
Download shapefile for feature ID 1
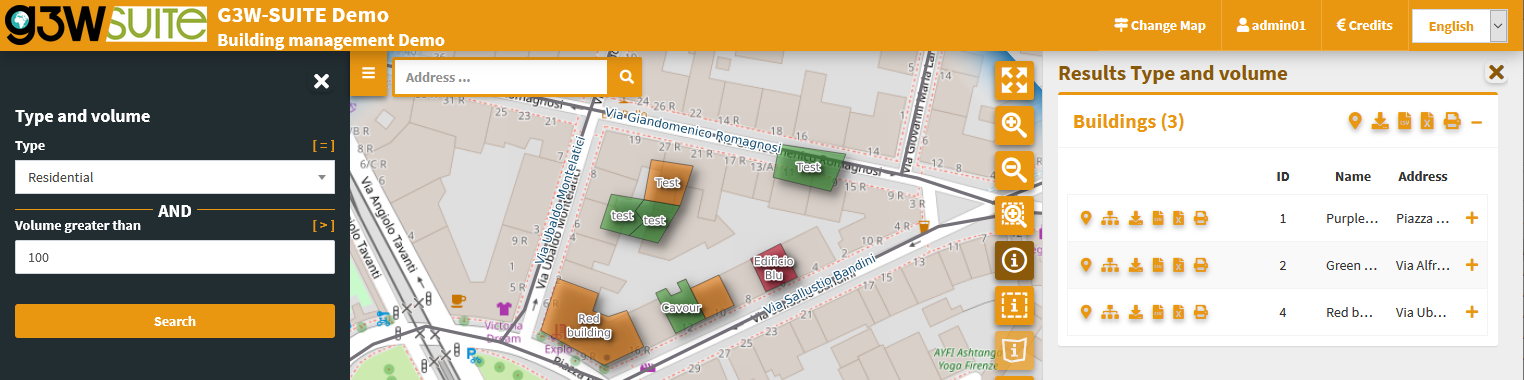pos(1135,218)
